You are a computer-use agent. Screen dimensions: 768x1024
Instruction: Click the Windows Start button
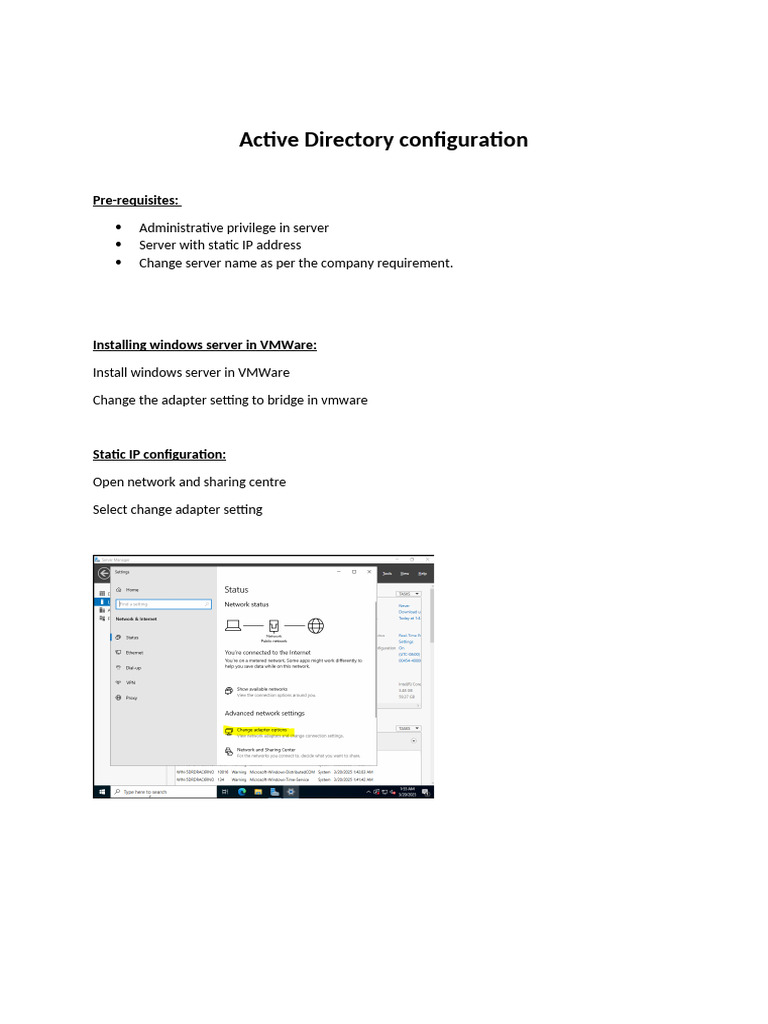(102, 792)
